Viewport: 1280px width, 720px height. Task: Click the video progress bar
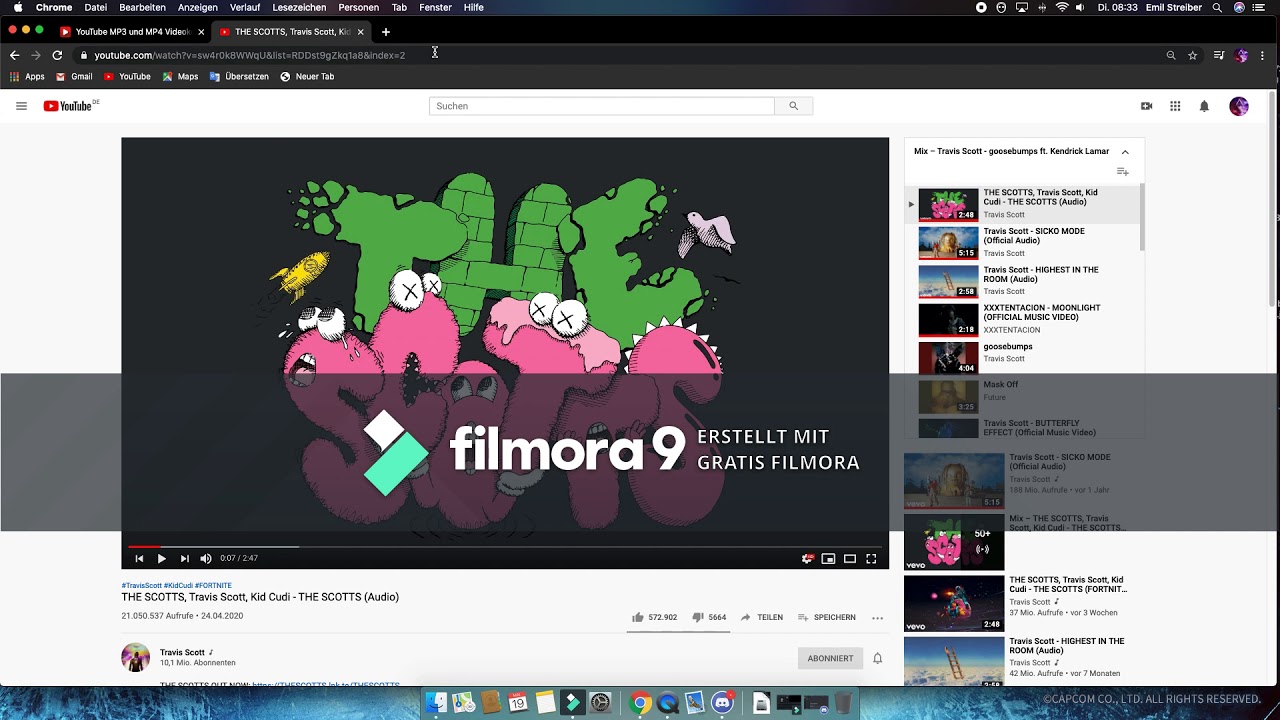(505, 547)
